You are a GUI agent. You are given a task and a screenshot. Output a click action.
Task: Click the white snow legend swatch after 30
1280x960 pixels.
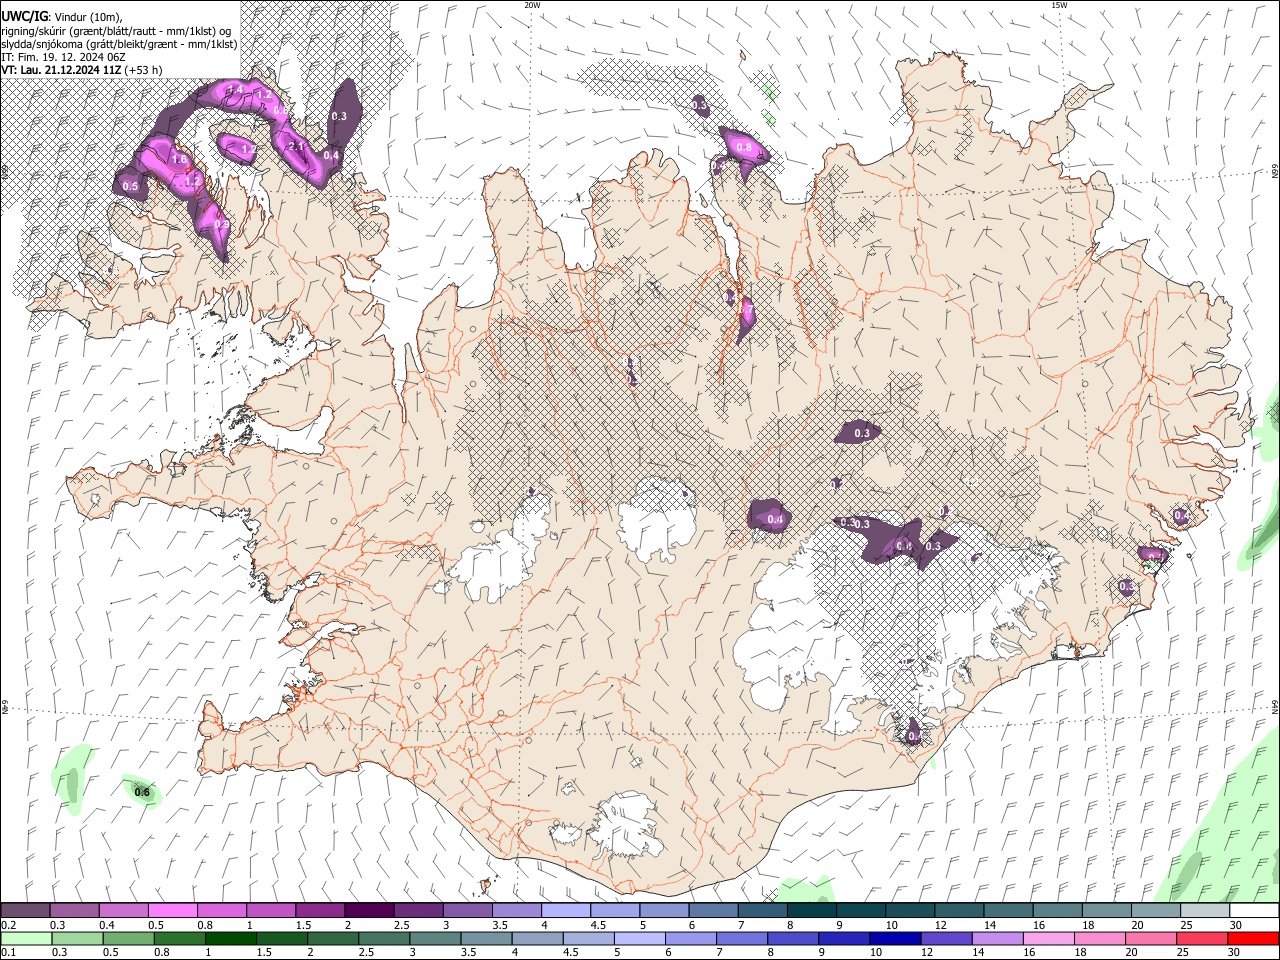1253,910
